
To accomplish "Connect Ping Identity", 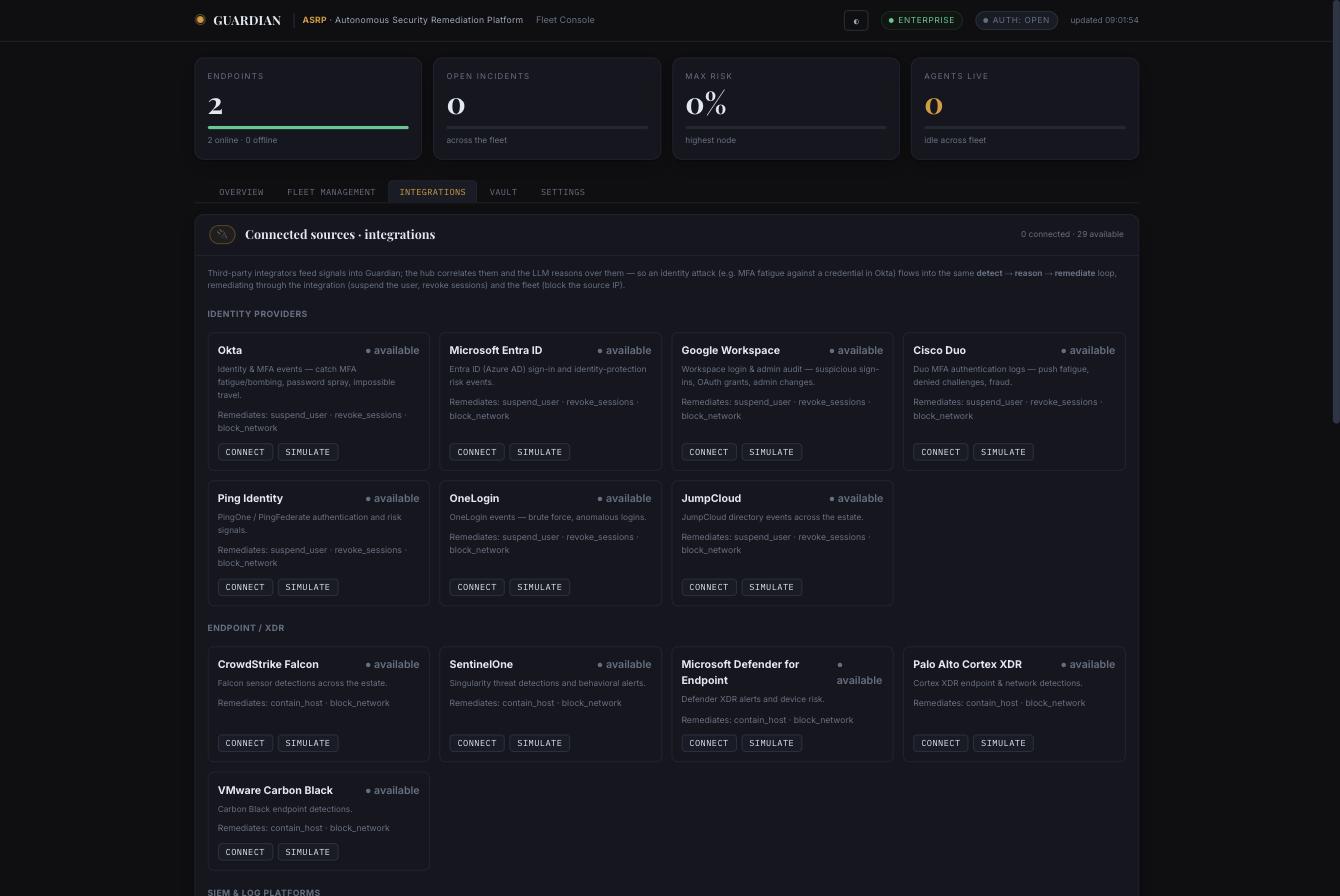I will 245,587.
